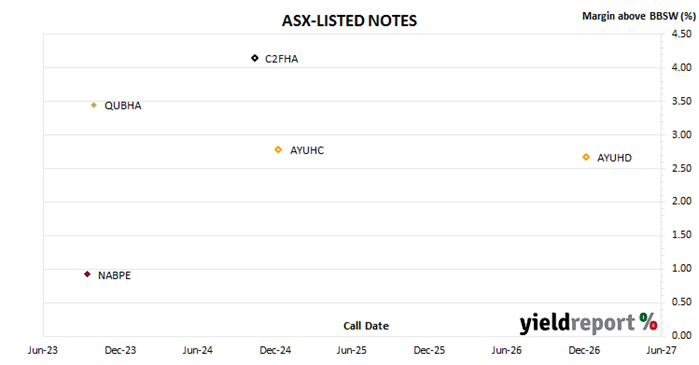Click the AYUHC orange diamond marker
This screenshot has height=365, width=699.
[278, 150]
